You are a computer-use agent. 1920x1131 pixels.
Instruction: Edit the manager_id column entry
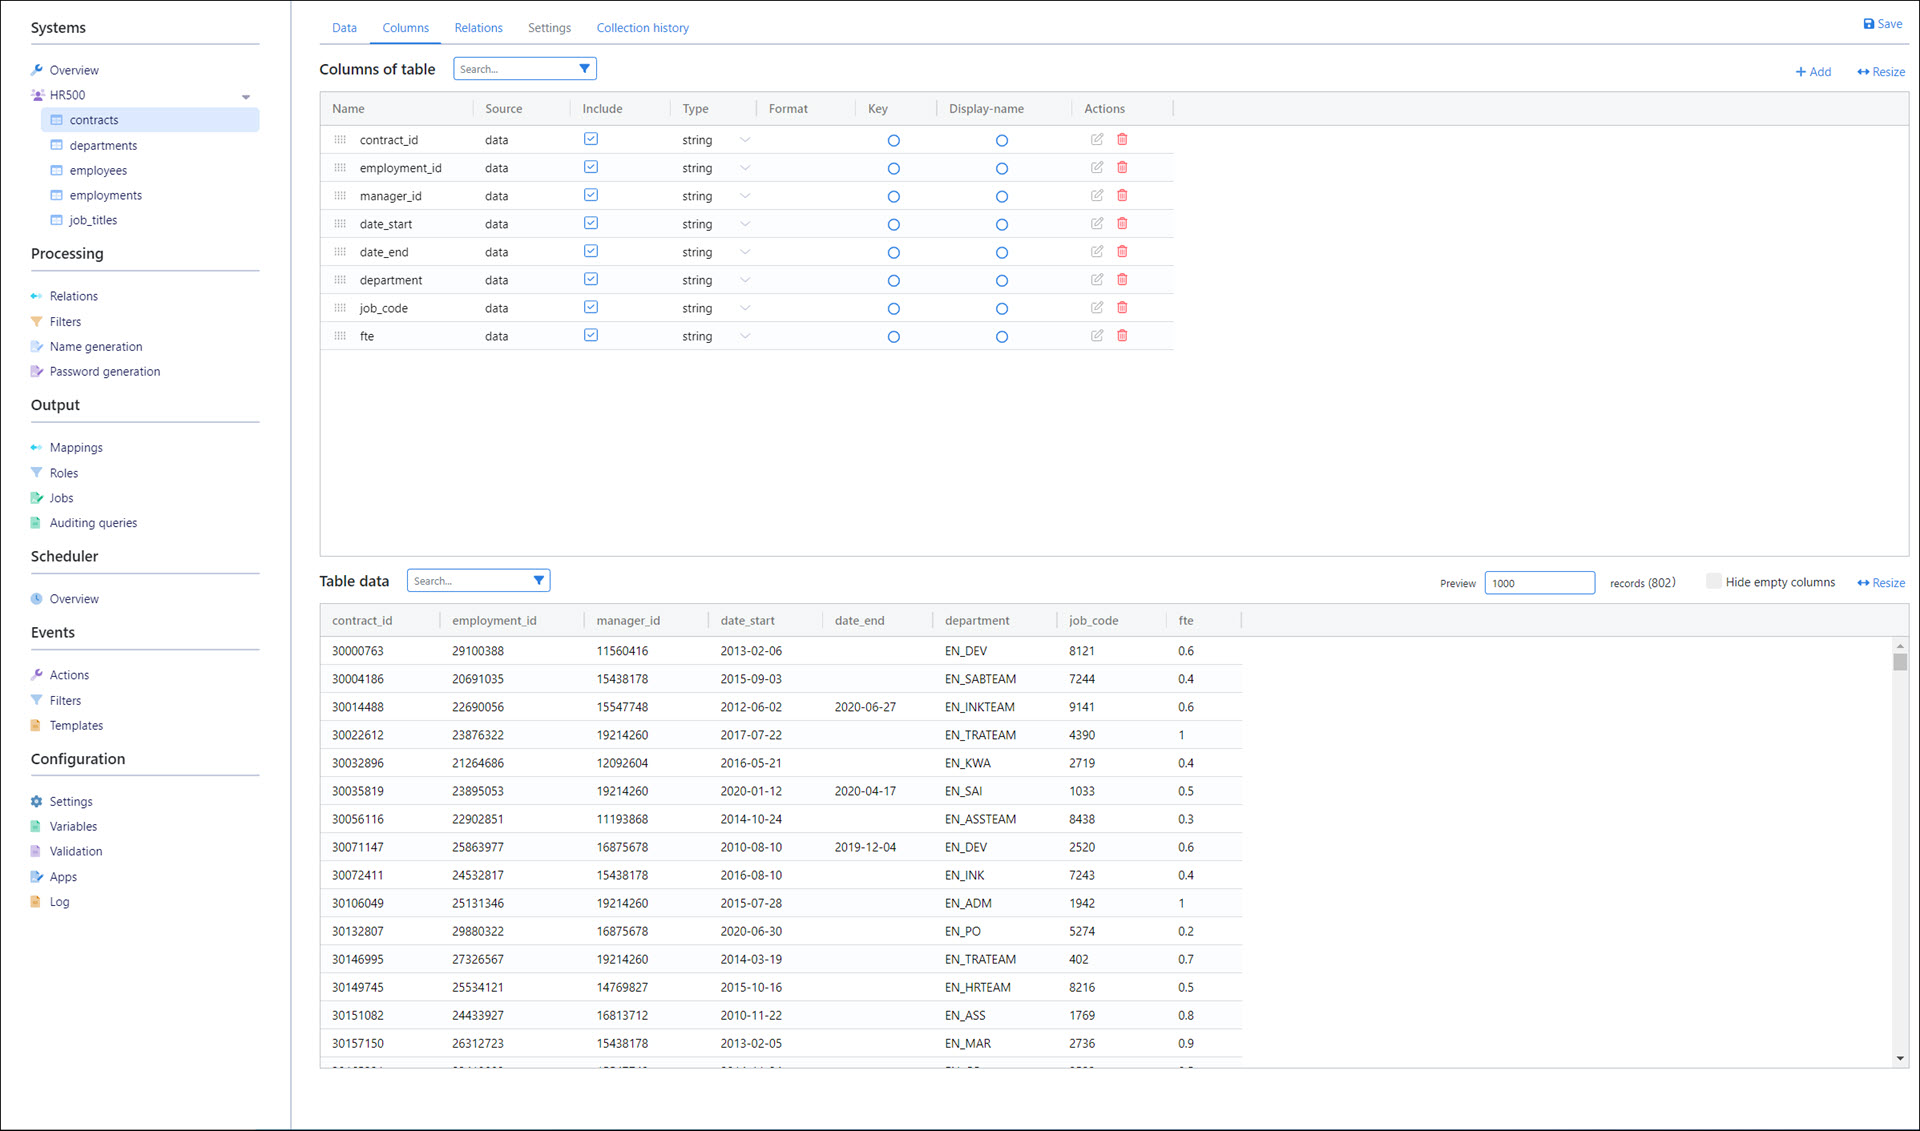click(1097, 196)
